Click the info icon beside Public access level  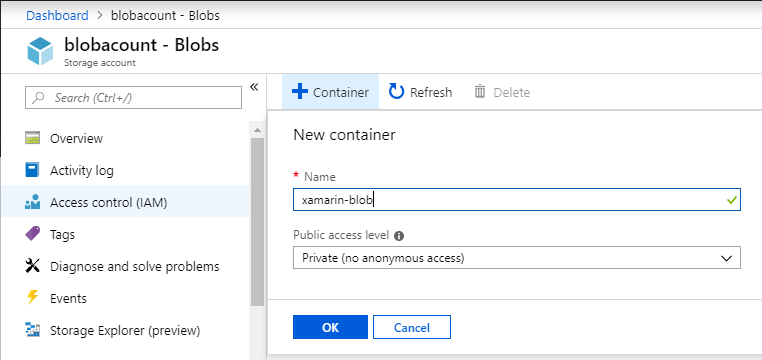coord(399,236)
